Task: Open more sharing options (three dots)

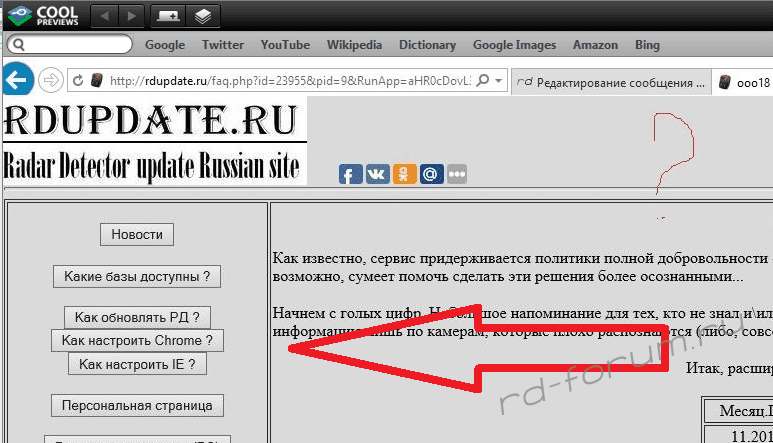Action: tap(457, 174)
